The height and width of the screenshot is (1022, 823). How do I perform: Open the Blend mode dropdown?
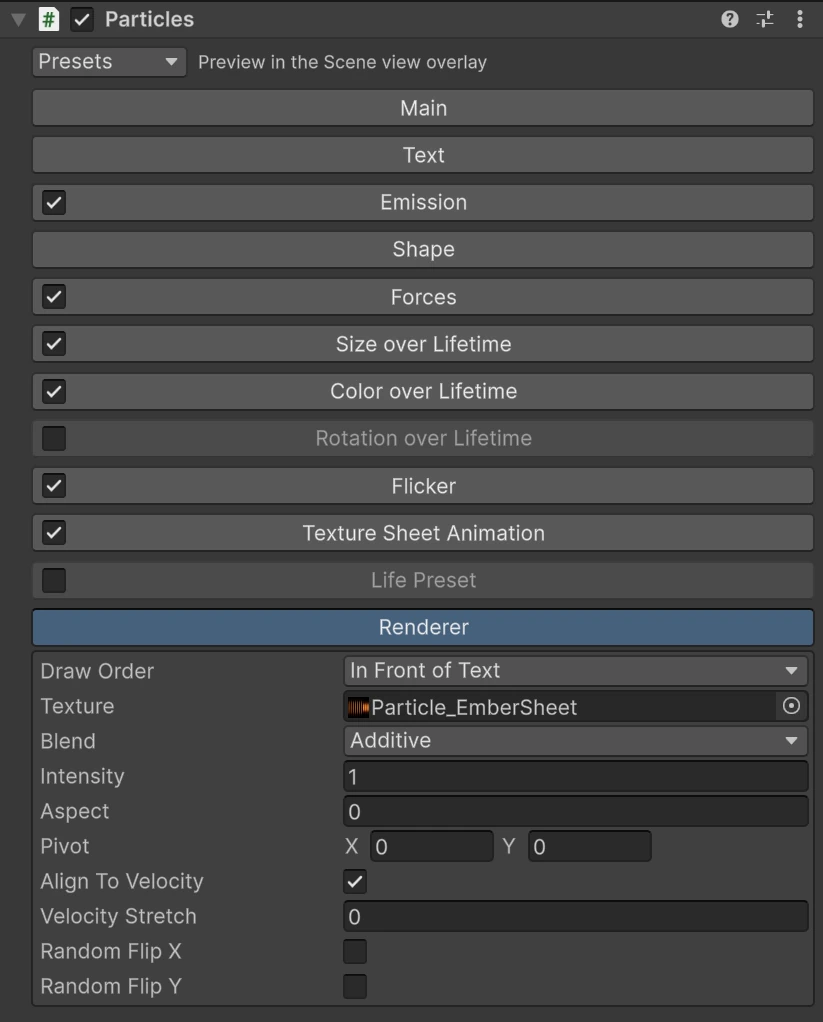[x=575, y=741]
